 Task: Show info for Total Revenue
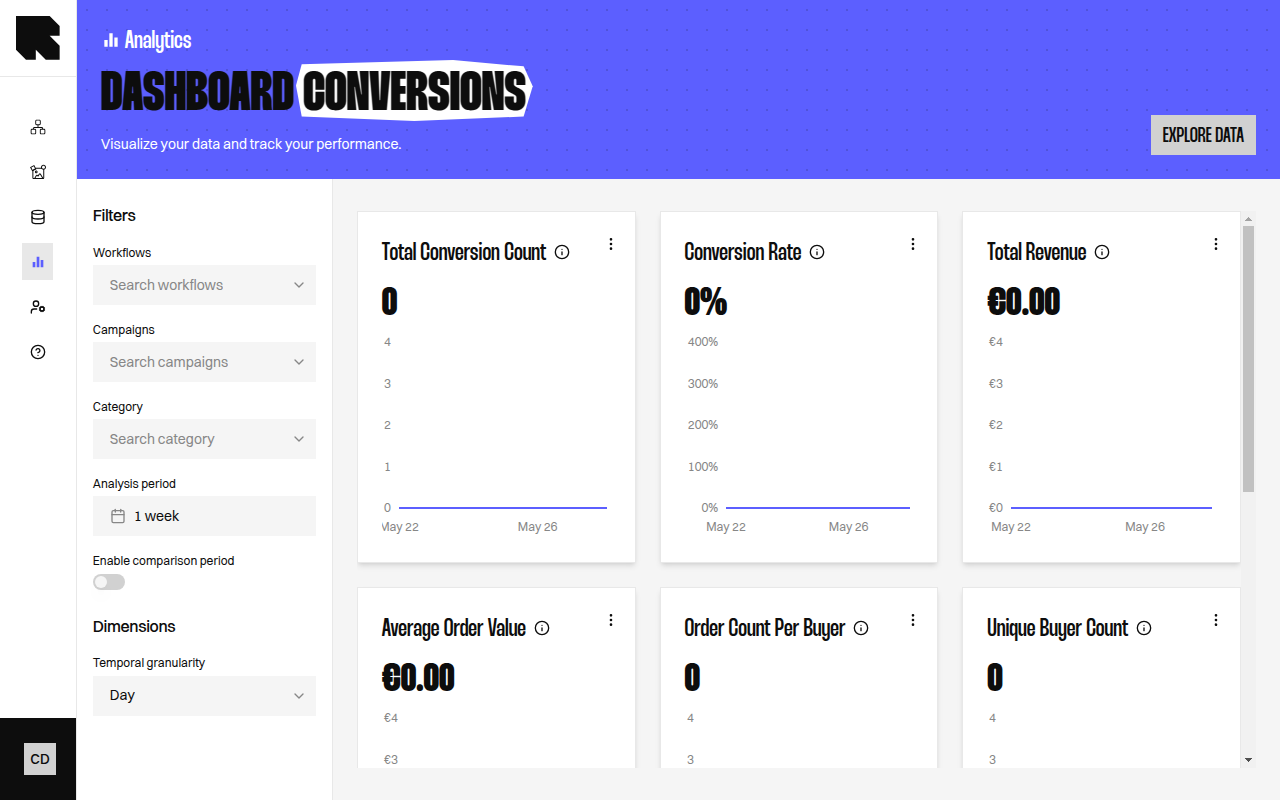pos(1102,252)
